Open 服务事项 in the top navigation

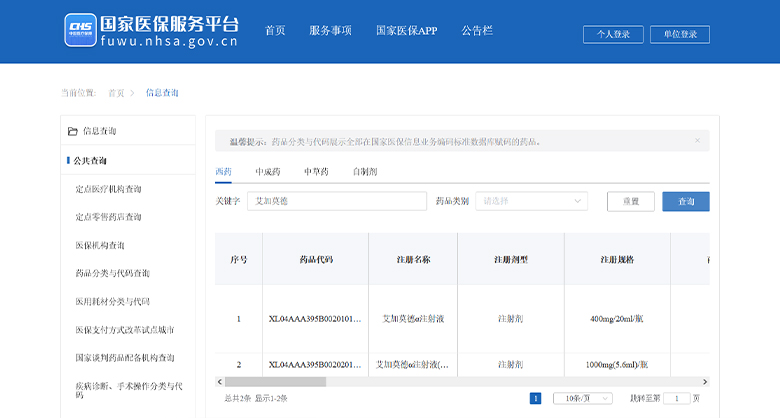click(330, 31)
